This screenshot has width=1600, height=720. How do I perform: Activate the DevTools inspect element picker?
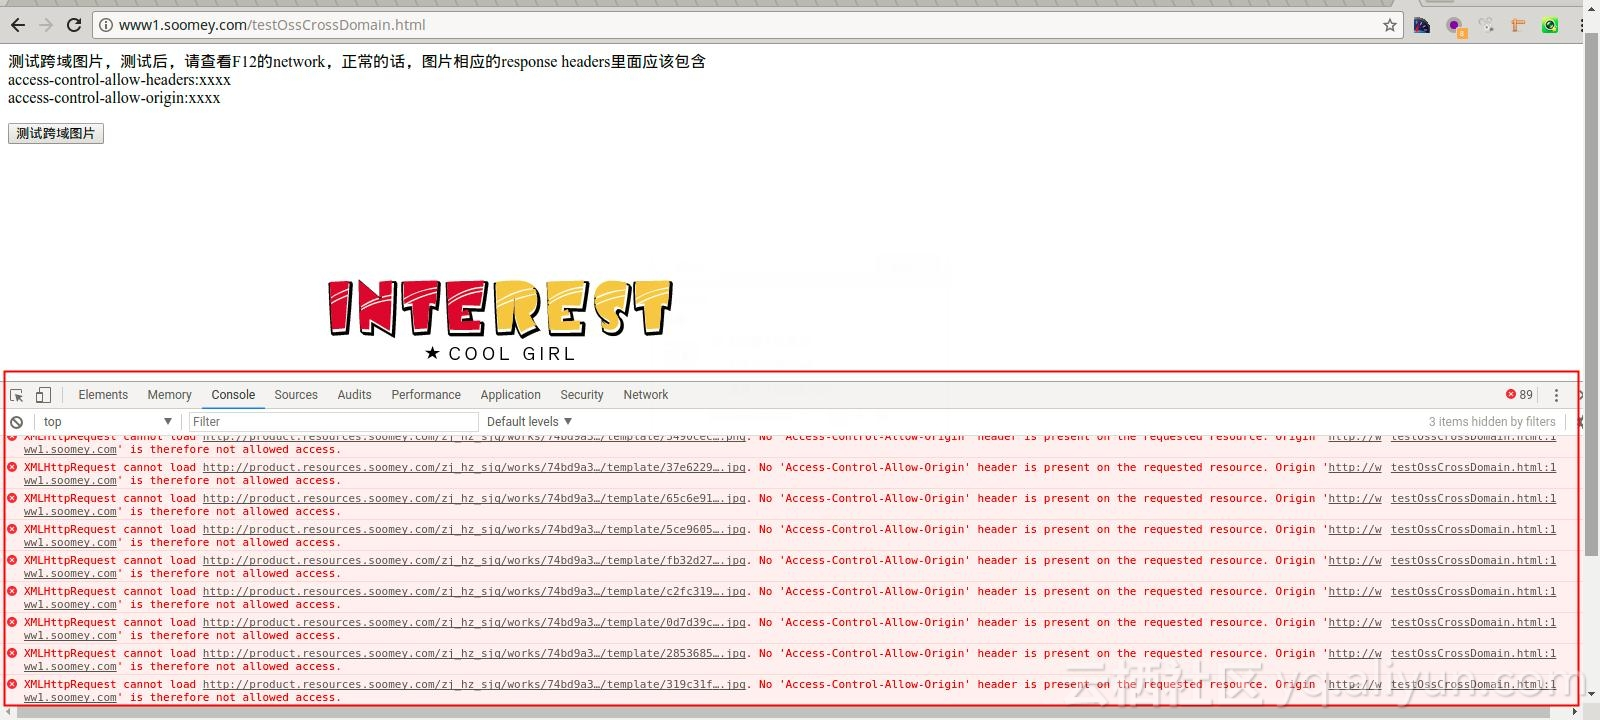(17, 395)
